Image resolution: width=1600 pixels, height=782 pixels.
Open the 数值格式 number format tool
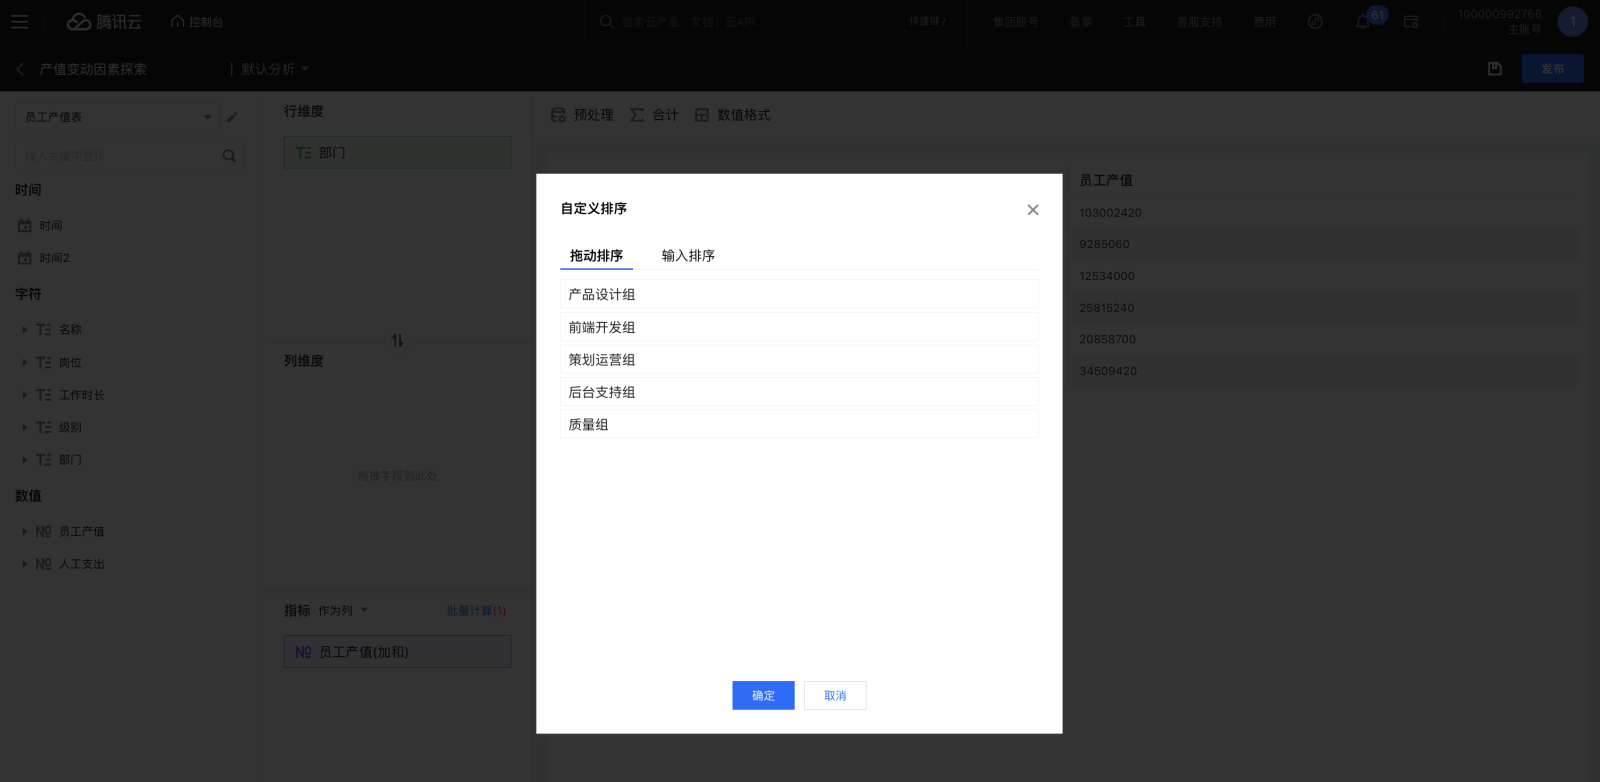click(x=732, y=115)
